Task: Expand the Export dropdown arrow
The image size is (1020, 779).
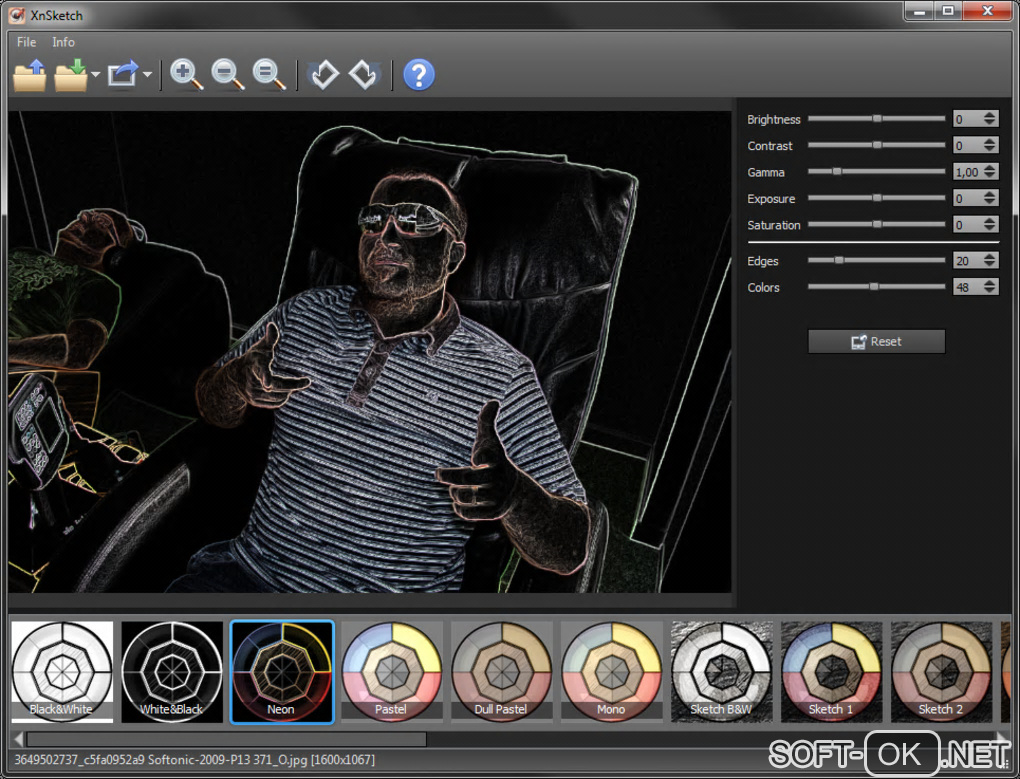Action: pyautogui.click(x=147, y=75)
